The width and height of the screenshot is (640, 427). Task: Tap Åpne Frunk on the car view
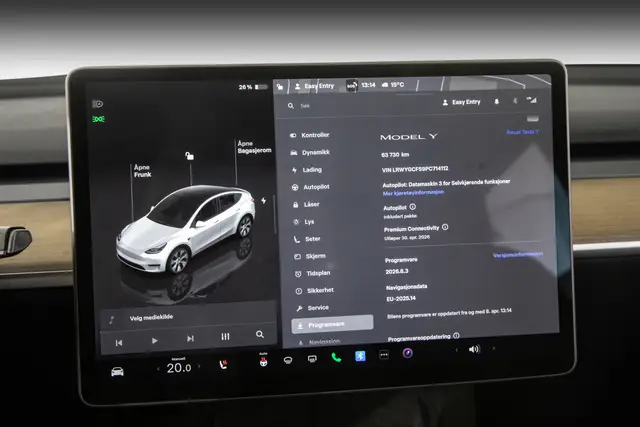(x=142, y=171)
